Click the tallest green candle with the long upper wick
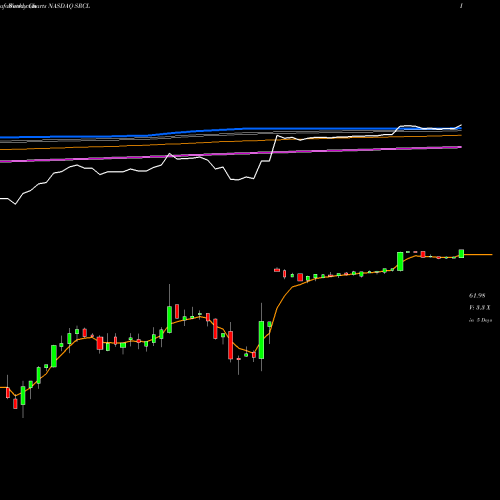The width and height of the screenshot is (500, 500). 261,340
